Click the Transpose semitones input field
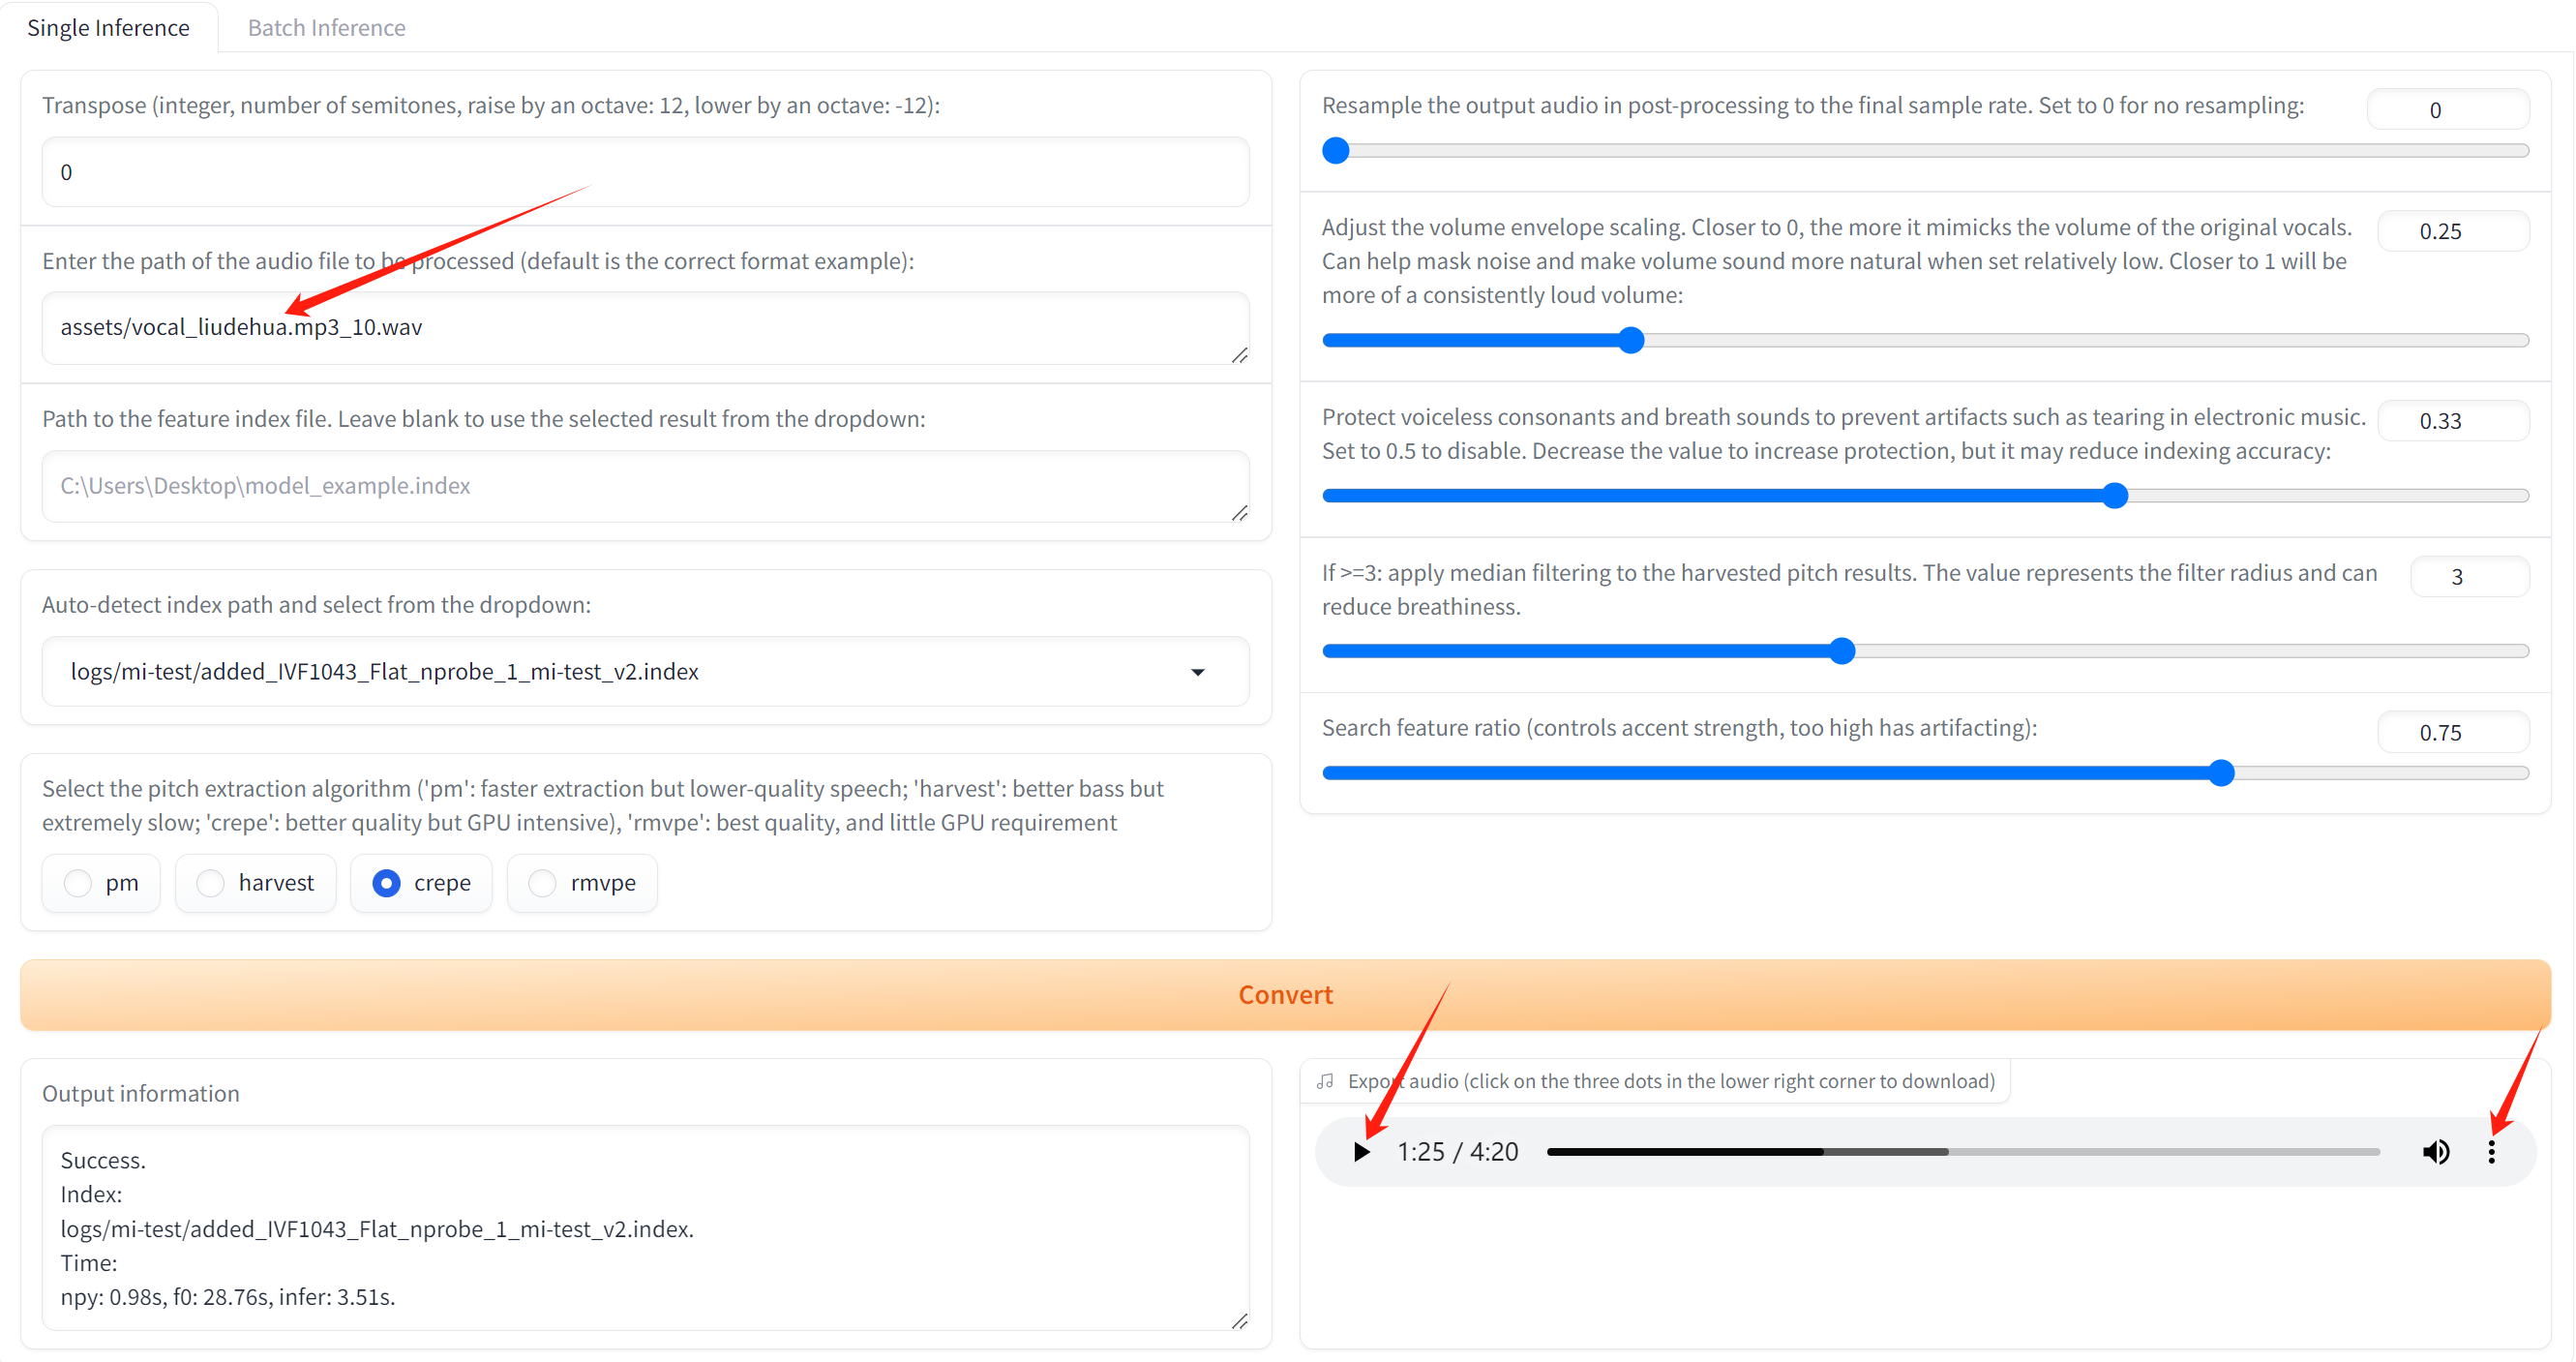This screenshot has width=2576, height=1362. [x=645, y=172]
